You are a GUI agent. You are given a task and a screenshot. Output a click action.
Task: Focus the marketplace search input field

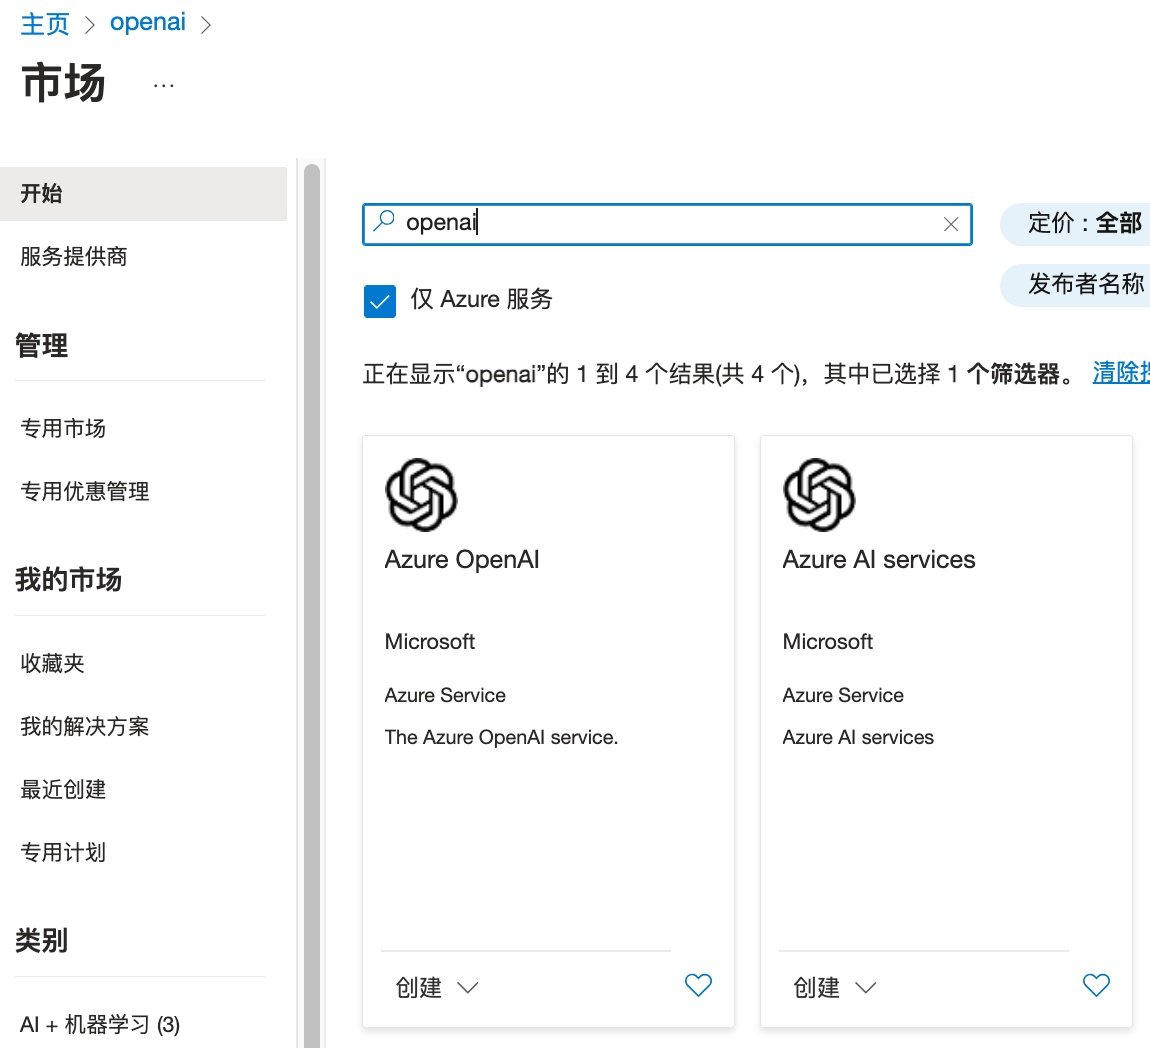pos(667,224)
